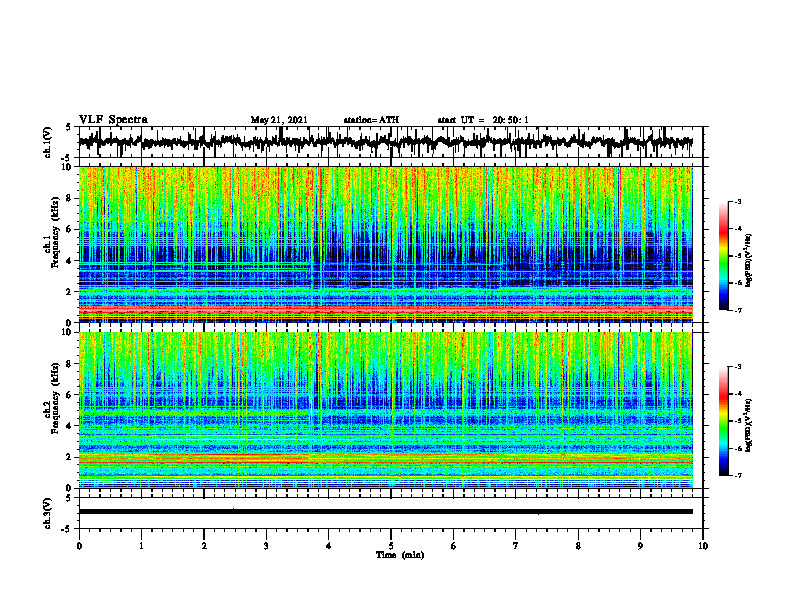Click the ch.2 color scale "-3" label
This screenshot has width=792, height=612.
coord(738,367)
